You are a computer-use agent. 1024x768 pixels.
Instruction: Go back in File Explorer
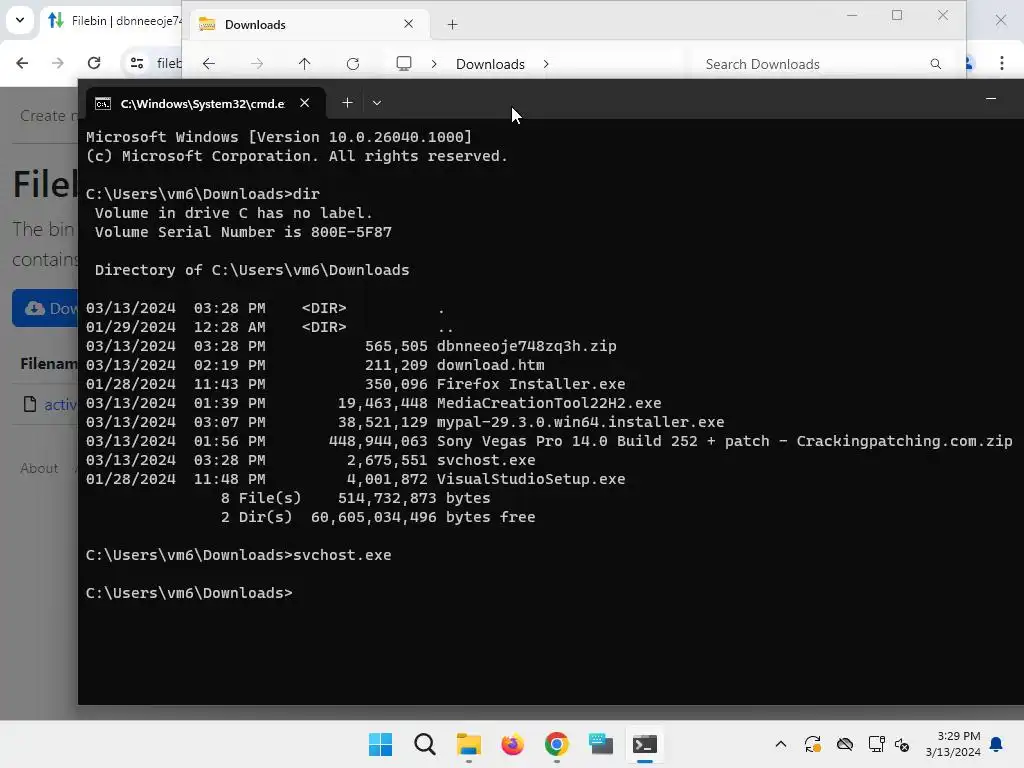point(208,63)
